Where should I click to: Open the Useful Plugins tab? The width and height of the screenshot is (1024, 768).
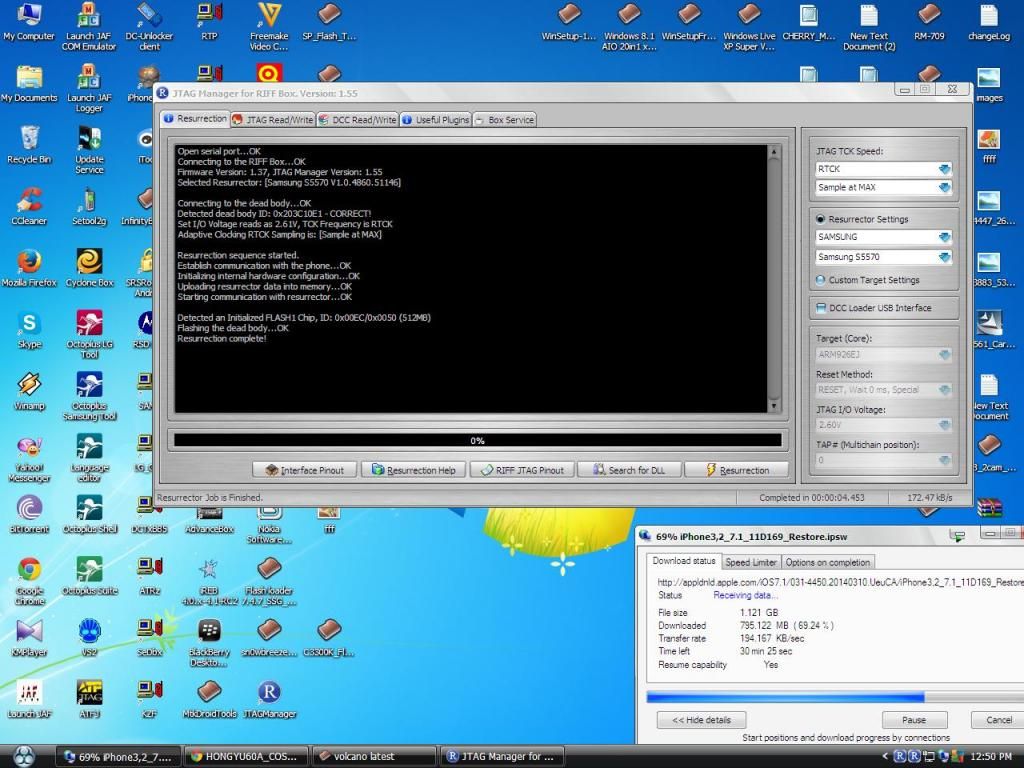tap(436, 120)
